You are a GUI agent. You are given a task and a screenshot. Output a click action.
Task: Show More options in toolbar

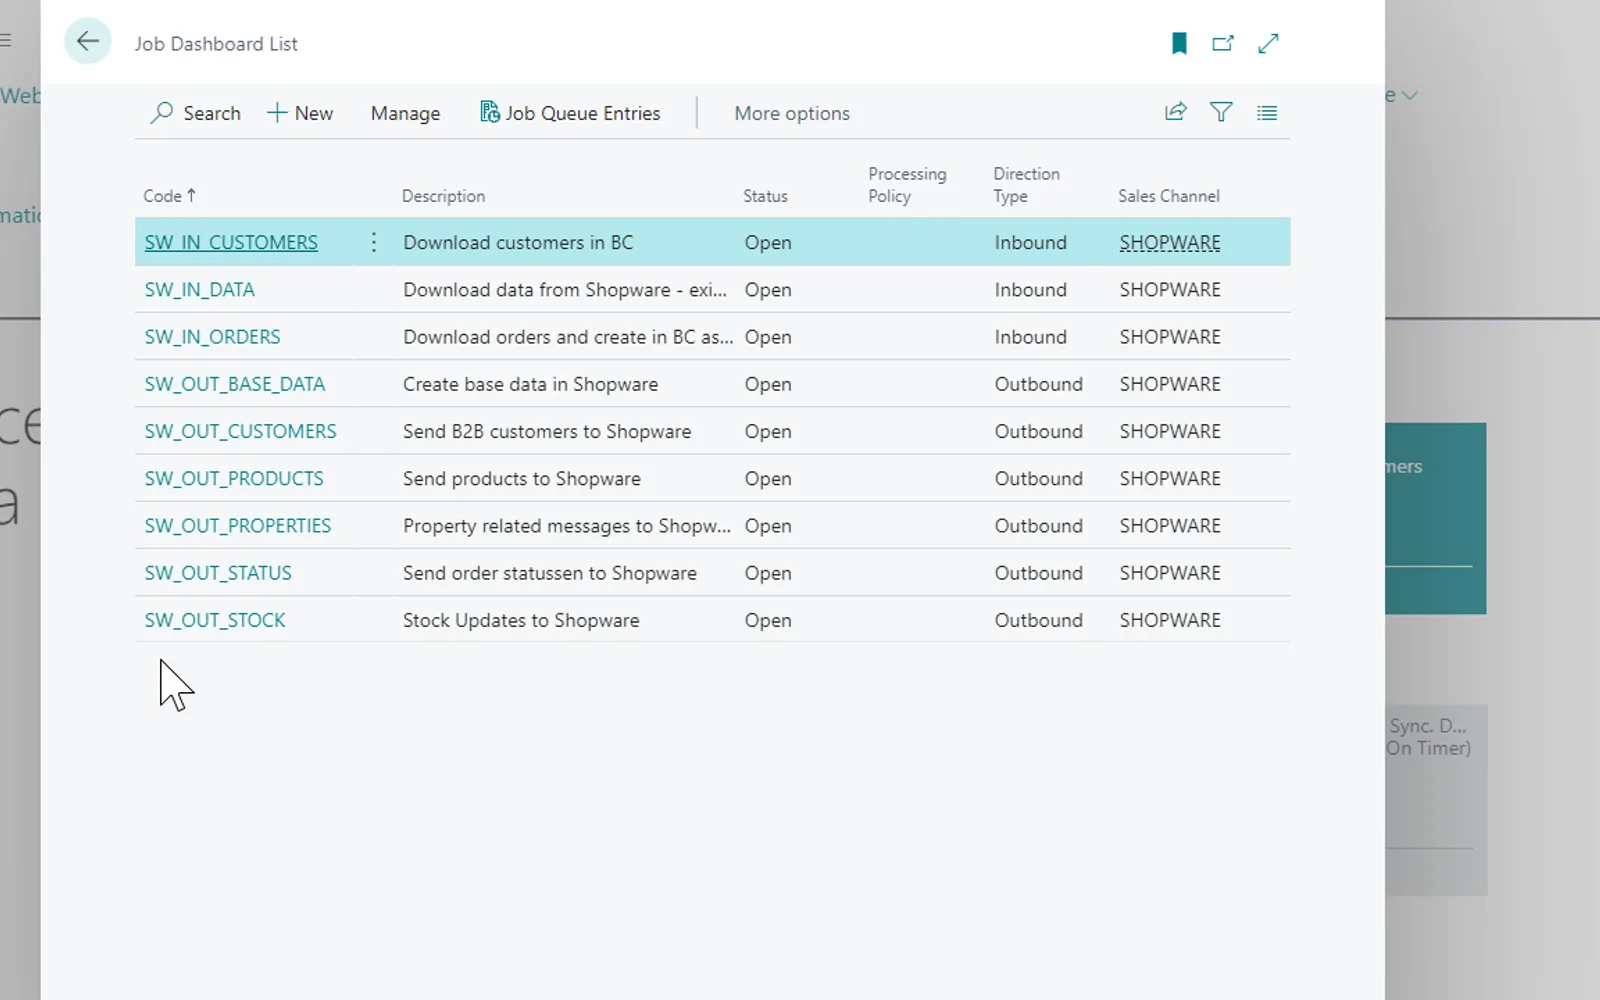click(792, 114)
